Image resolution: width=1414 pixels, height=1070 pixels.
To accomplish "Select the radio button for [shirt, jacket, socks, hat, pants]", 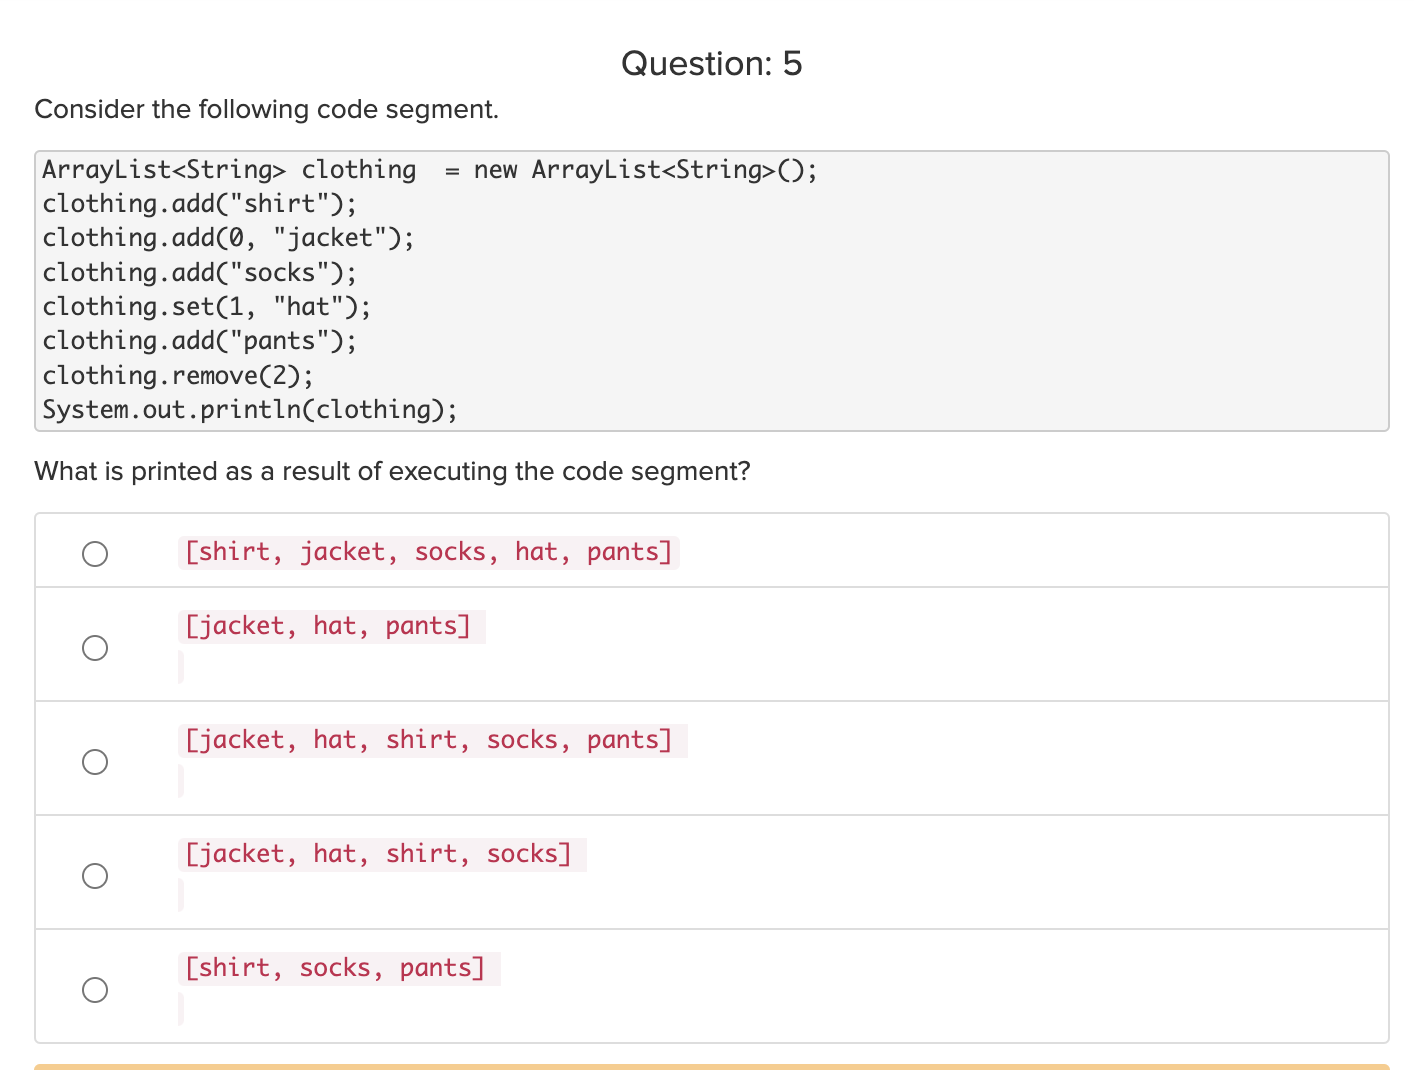I will pyautogui.click(x=95, y=552).
